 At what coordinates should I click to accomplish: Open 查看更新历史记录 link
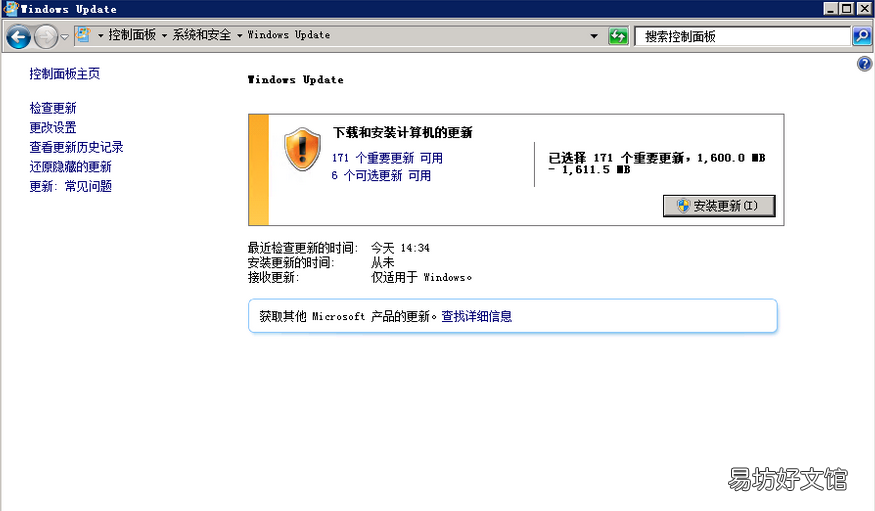76,147
